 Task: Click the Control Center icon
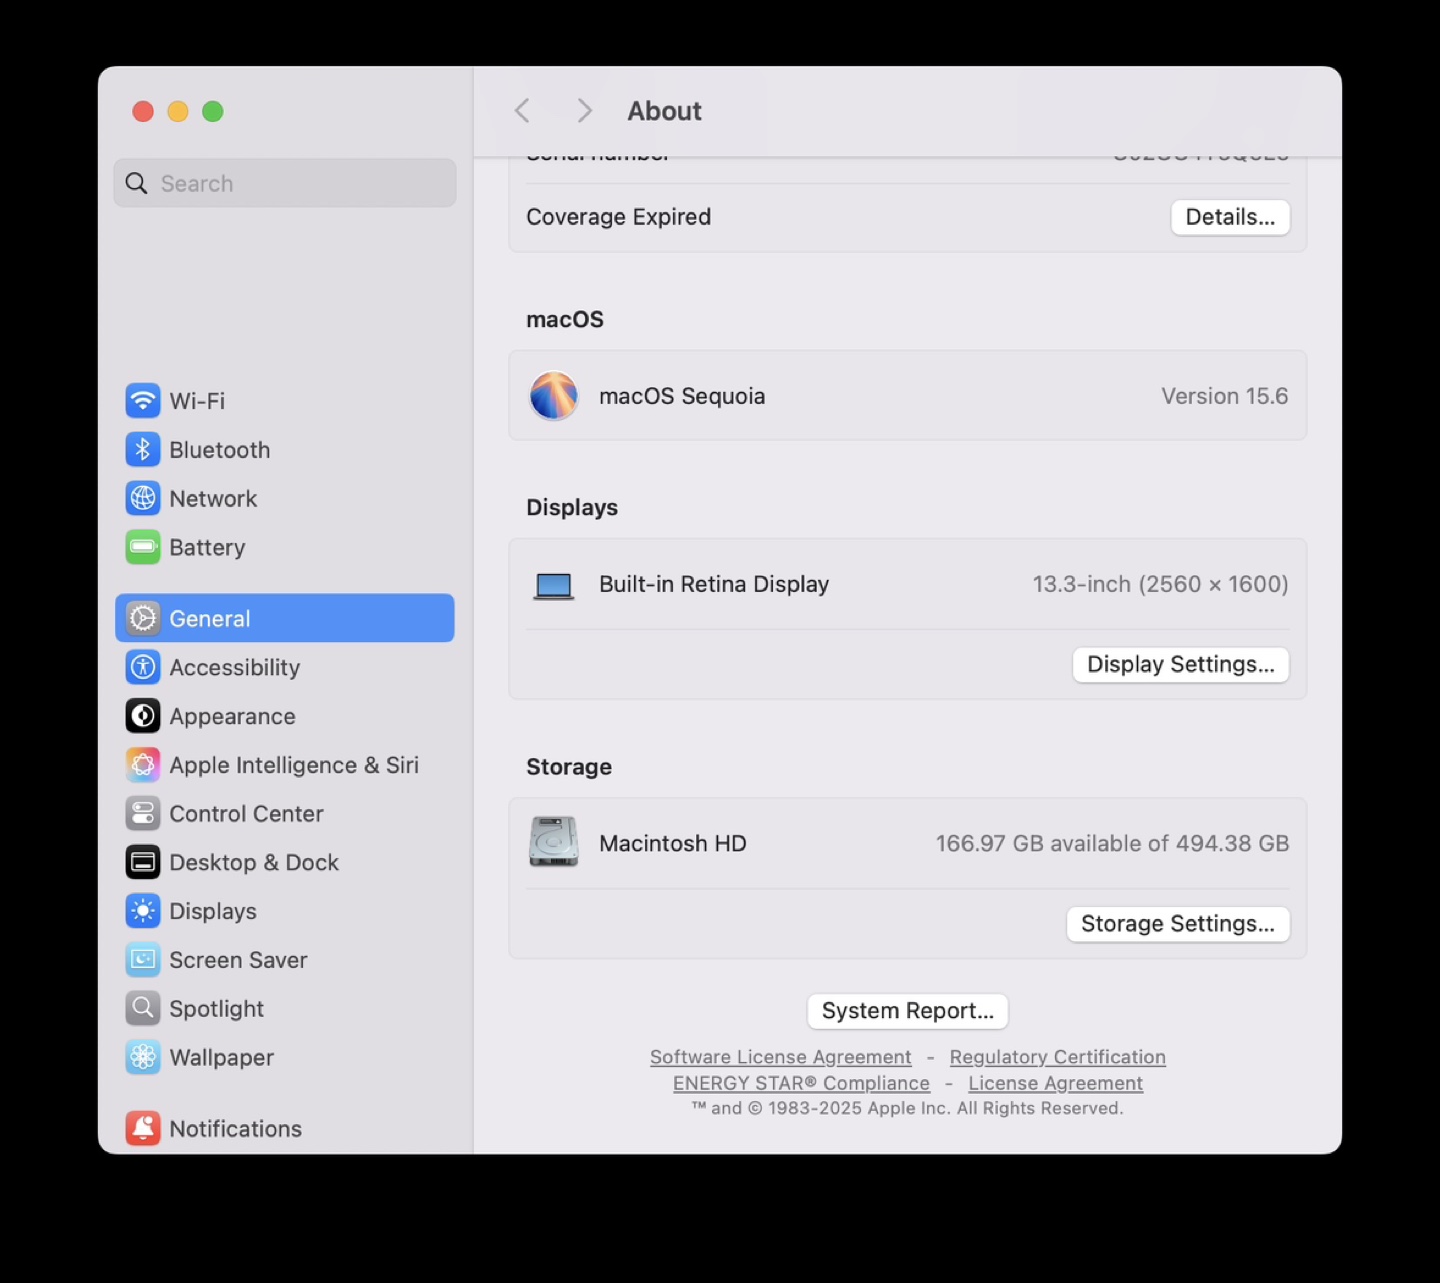point(143,814)
